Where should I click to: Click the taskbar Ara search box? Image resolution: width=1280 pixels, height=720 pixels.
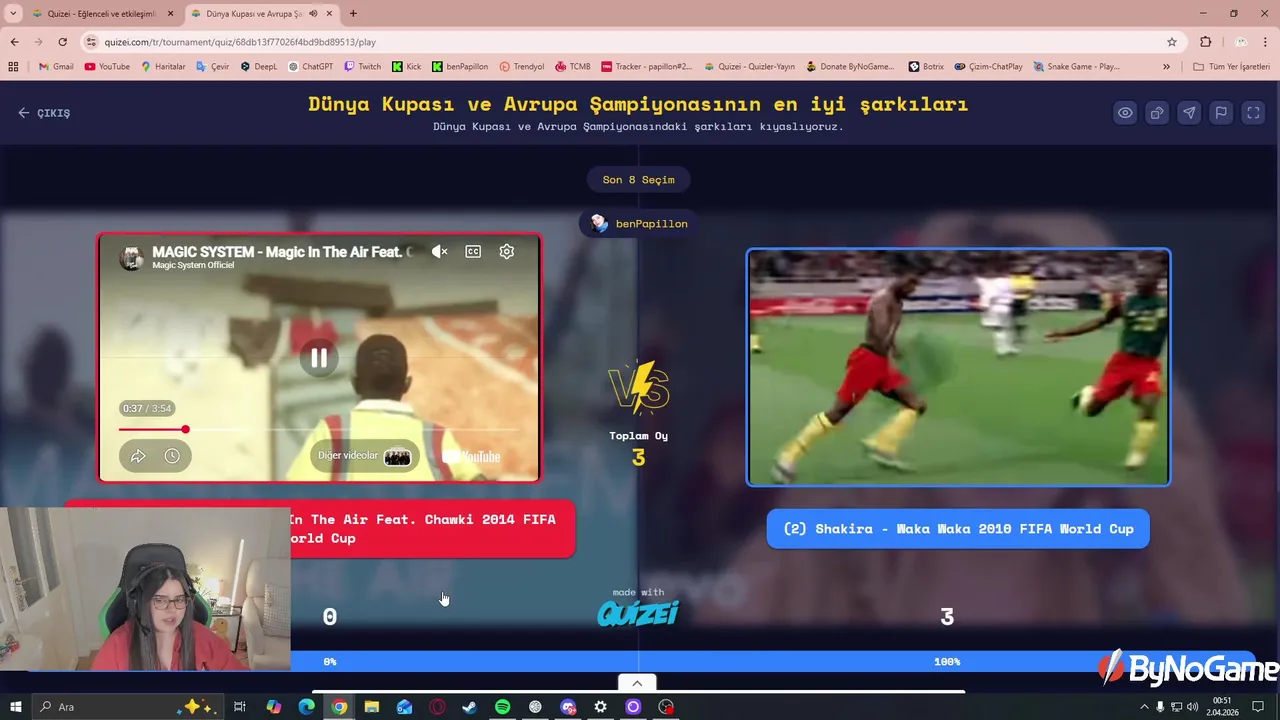[126, 707]
